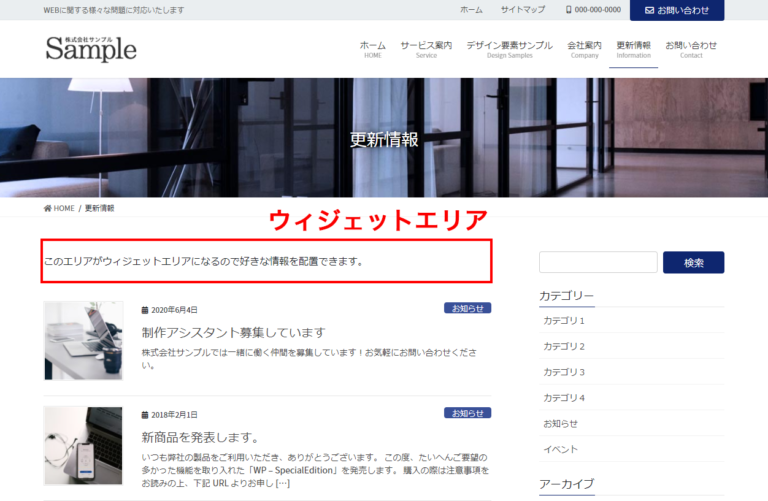Select カテゴリ 1 in category list

563,321
